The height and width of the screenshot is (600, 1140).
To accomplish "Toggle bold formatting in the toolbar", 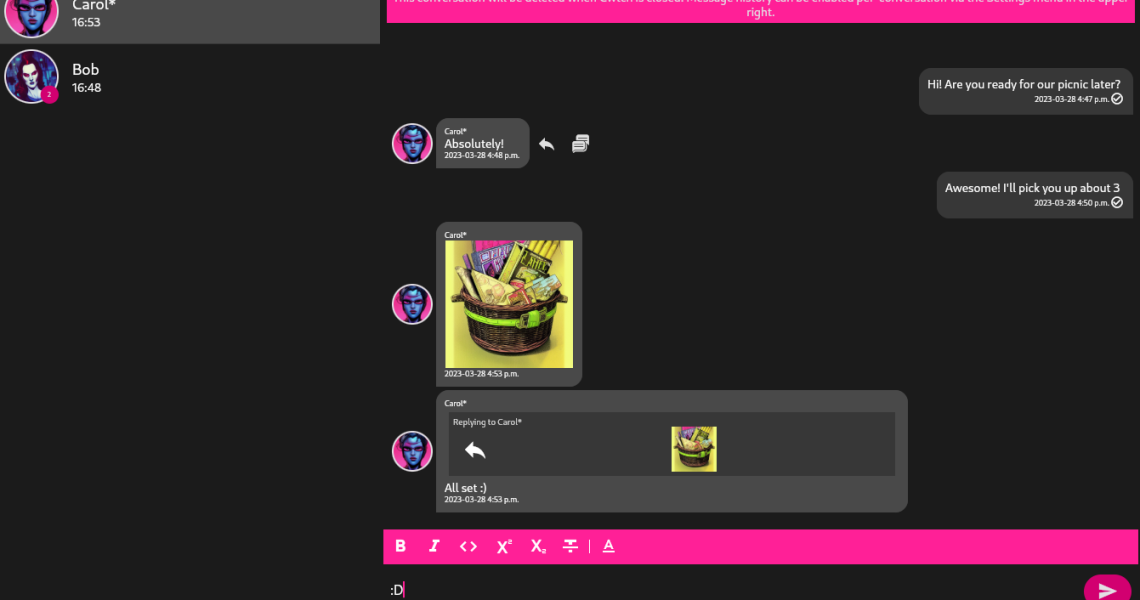I will pyautogui.click(x=400, y=546).
